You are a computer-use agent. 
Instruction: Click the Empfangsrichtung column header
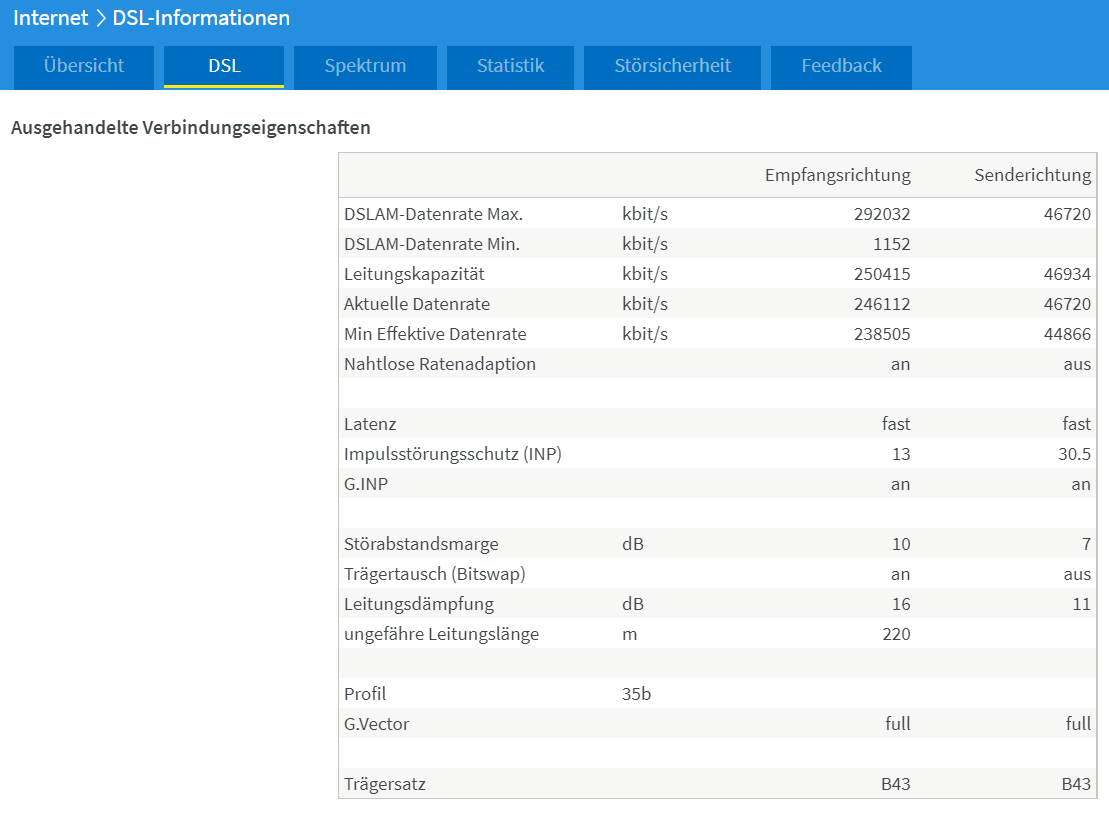837,175
